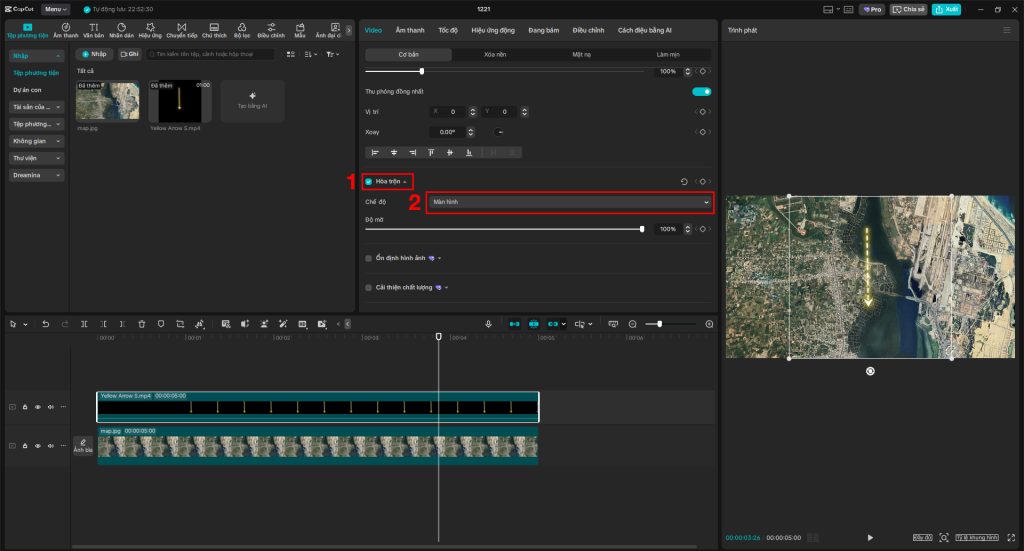Screen dimensions: 1024x551
Task: Open the Âm thanh (audio) media panel
Action: 65,30
